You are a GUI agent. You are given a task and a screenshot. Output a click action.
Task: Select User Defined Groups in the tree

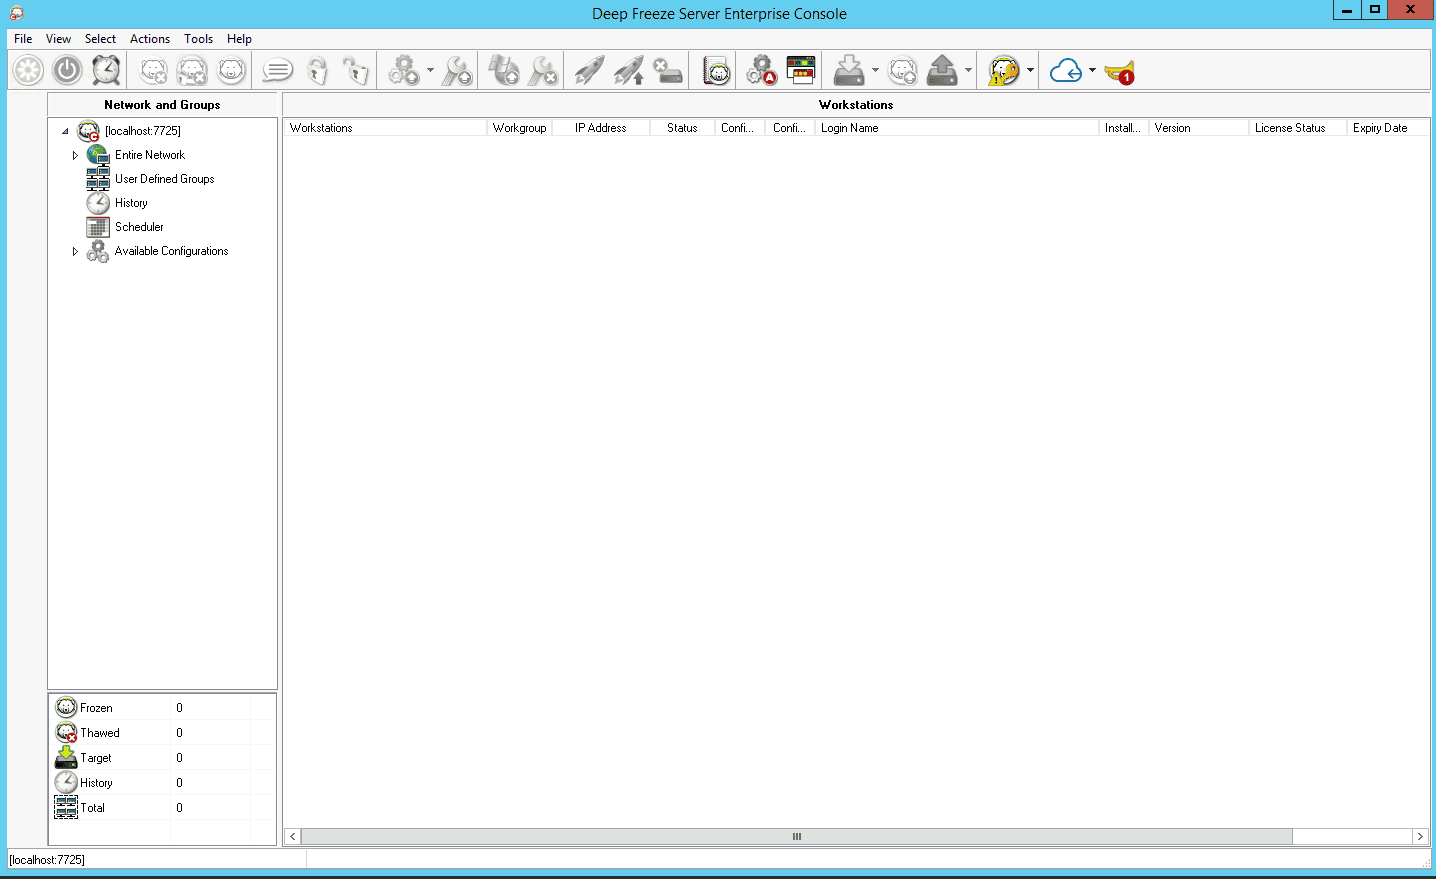click(164, 179)
